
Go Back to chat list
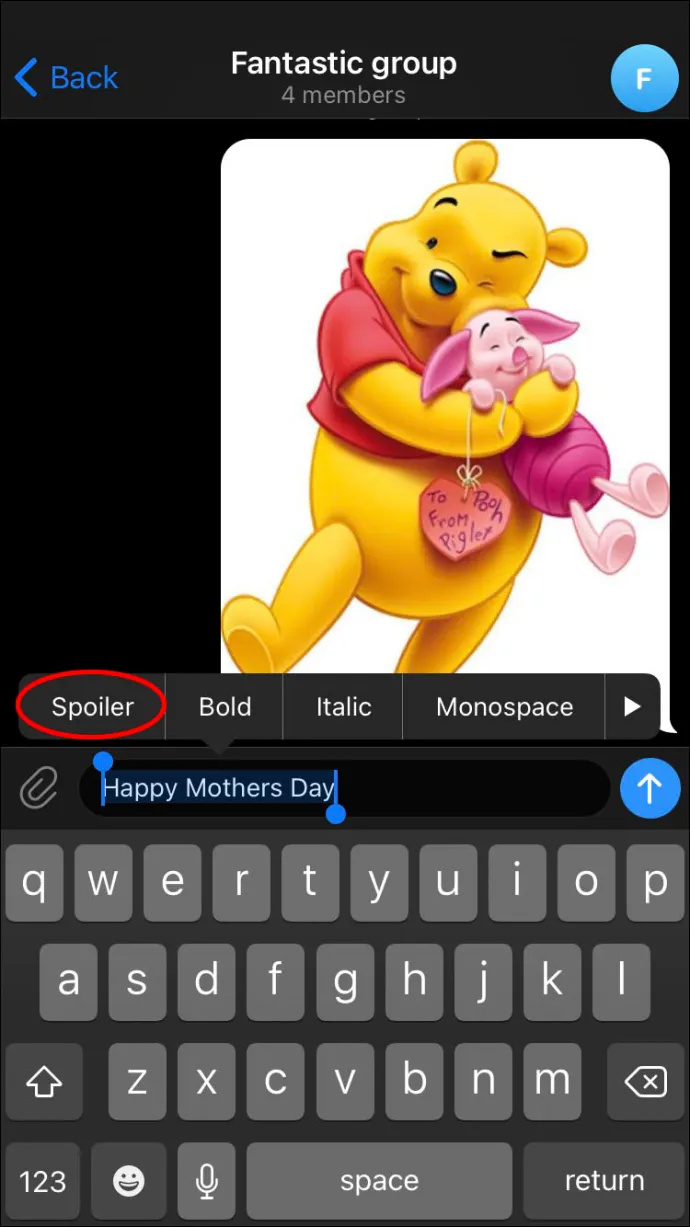[x=66, y=77]
